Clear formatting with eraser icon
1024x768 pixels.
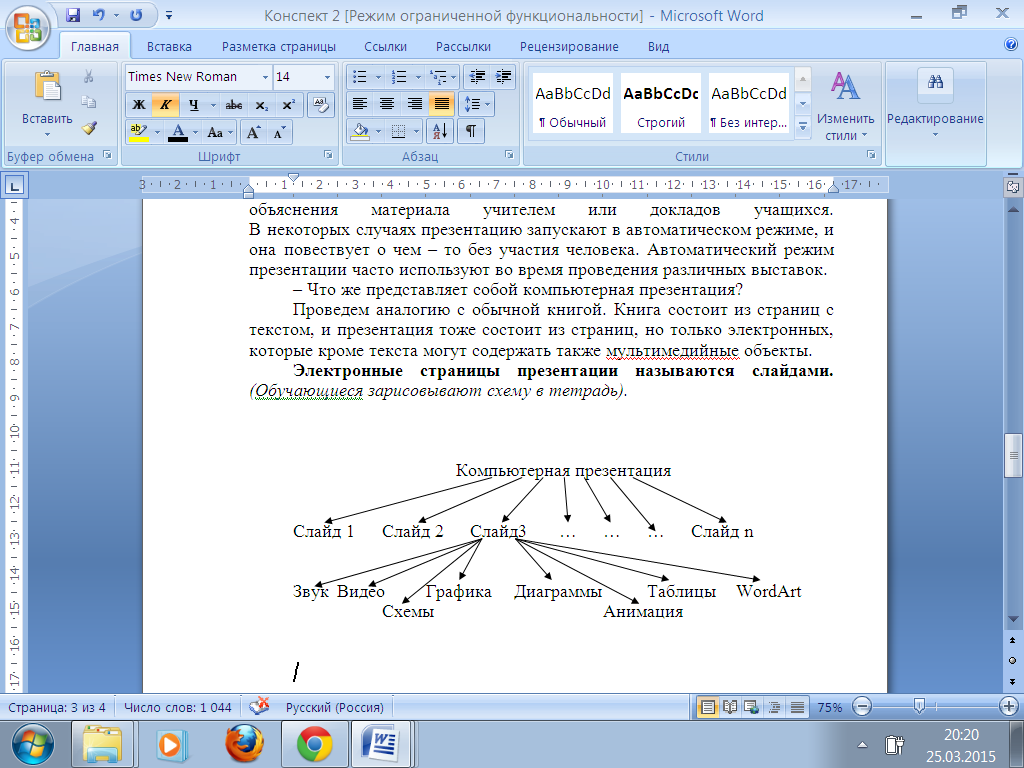pyautogui.click(x=321, y=105)
